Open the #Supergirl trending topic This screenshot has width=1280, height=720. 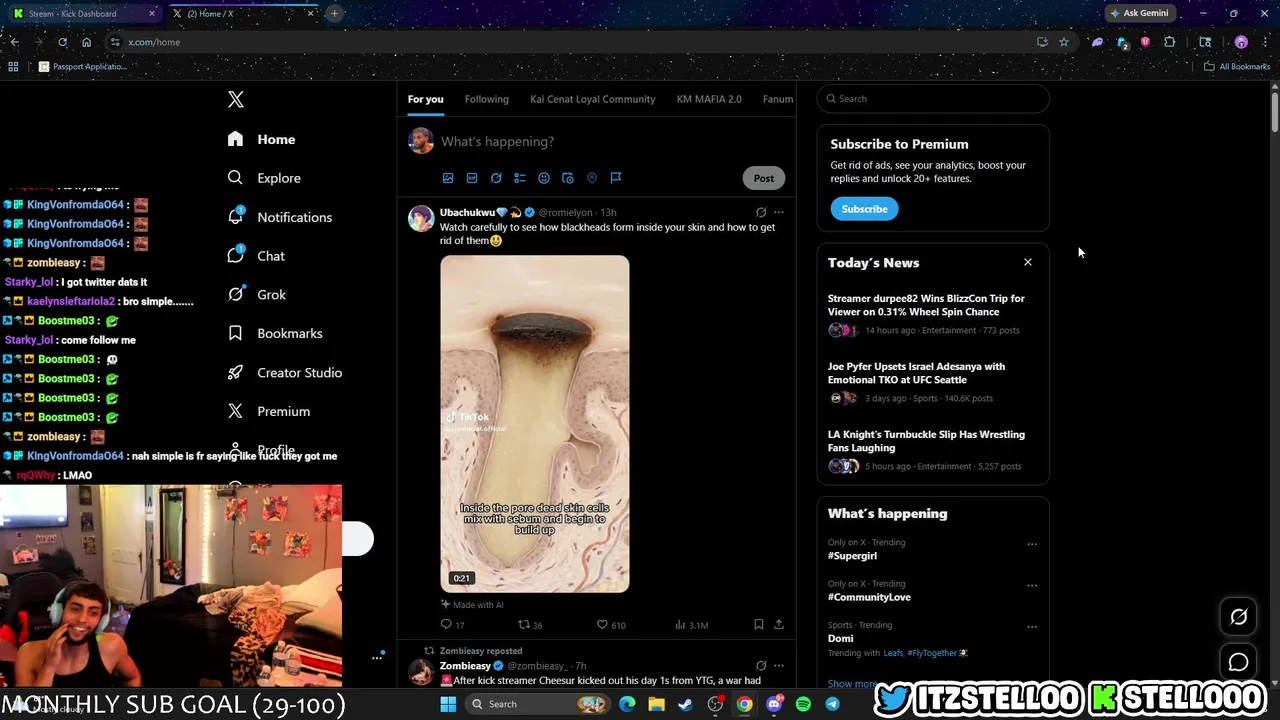(852, 556)
